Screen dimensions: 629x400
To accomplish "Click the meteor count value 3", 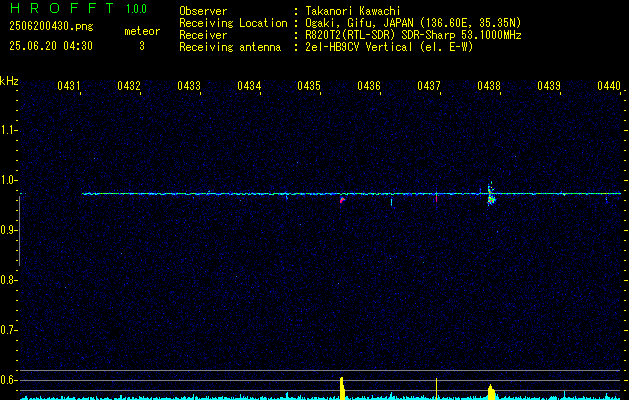I will [x=142, y=46].
